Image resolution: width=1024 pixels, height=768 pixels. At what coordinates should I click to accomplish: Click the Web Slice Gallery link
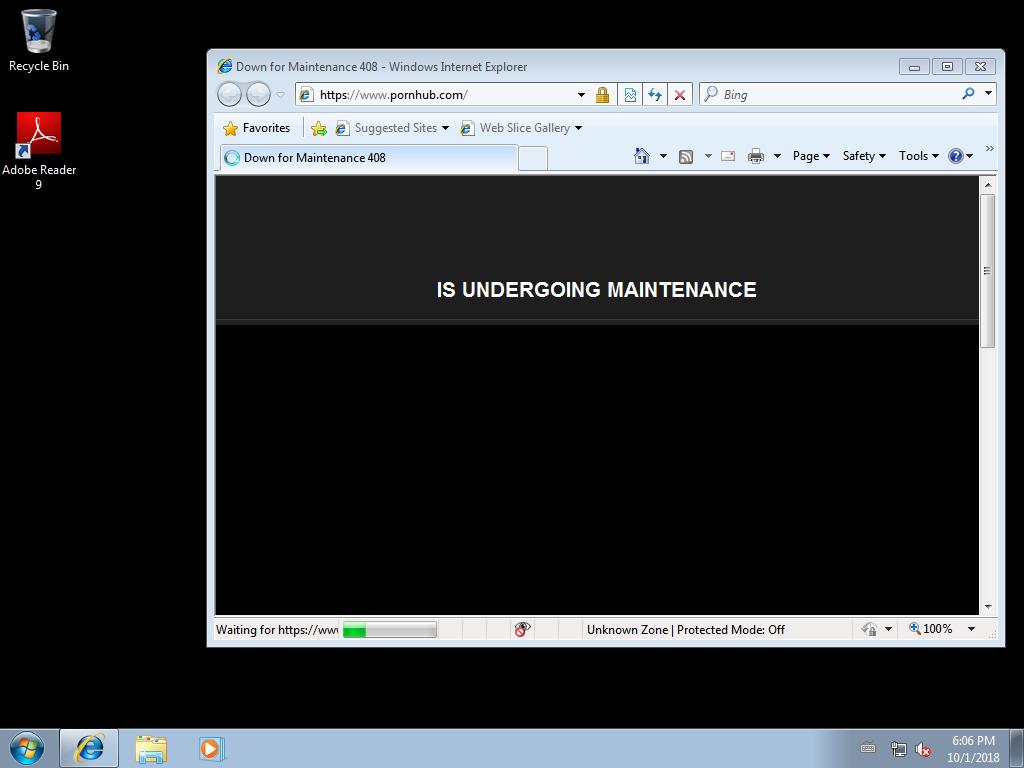click(x=524, y=128)
